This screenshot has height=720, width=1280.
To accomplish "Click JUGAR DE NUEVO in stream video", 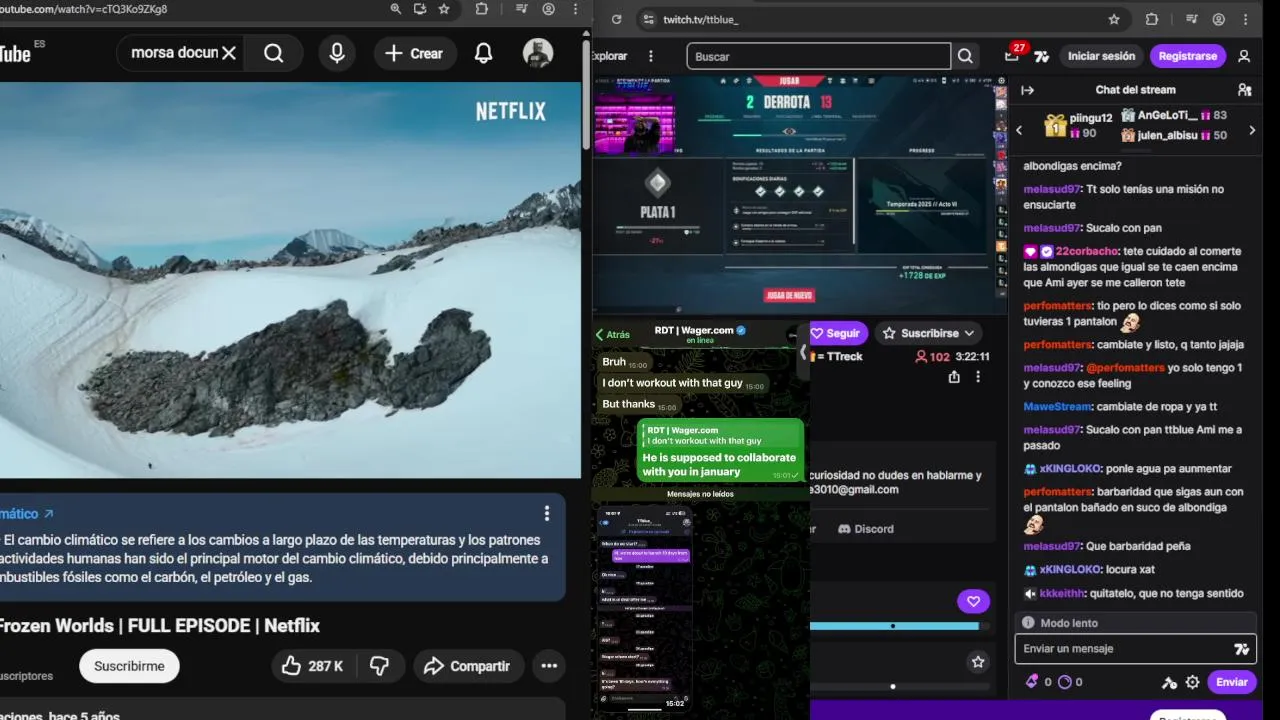I will [789, 296].
